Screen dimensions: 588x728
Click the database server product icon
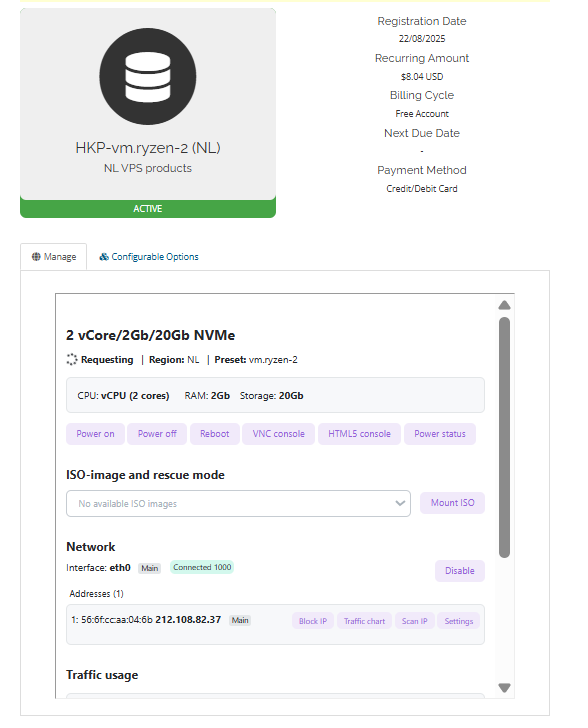coord(148,76)
